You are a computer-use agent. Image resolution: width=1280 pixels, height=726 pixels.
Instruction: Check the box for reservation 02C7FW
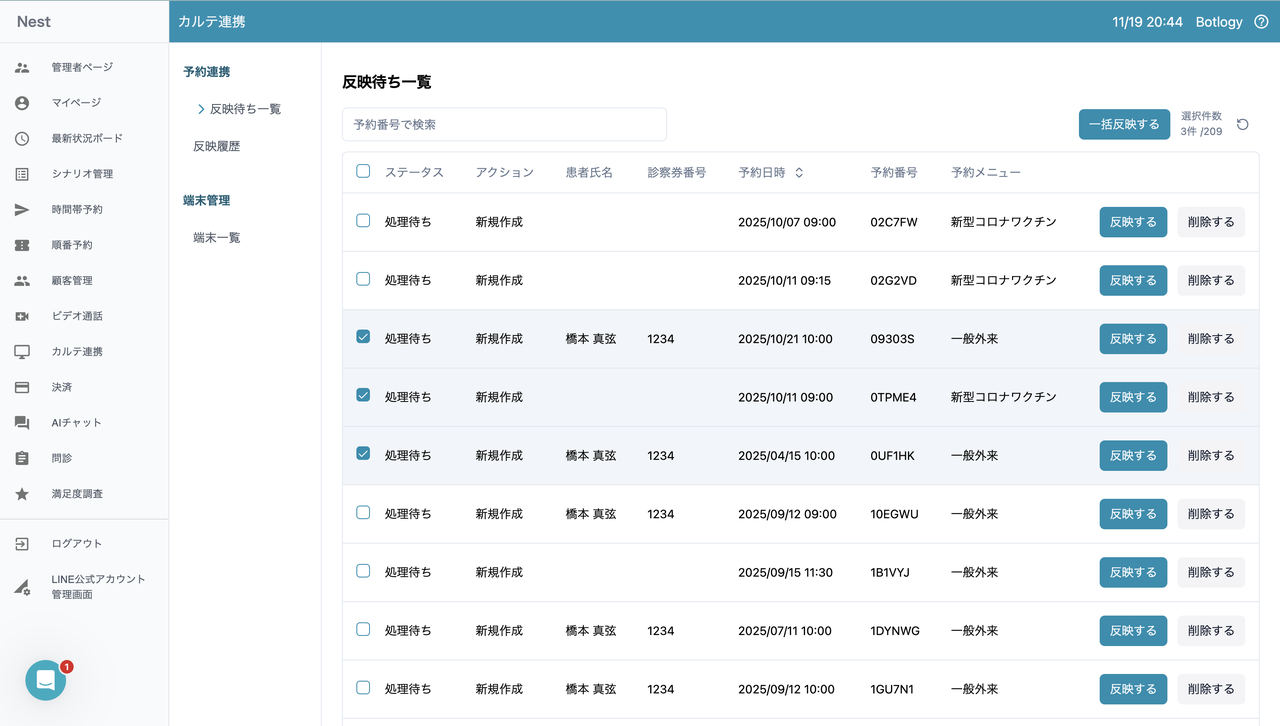click(x=363, y=220)
